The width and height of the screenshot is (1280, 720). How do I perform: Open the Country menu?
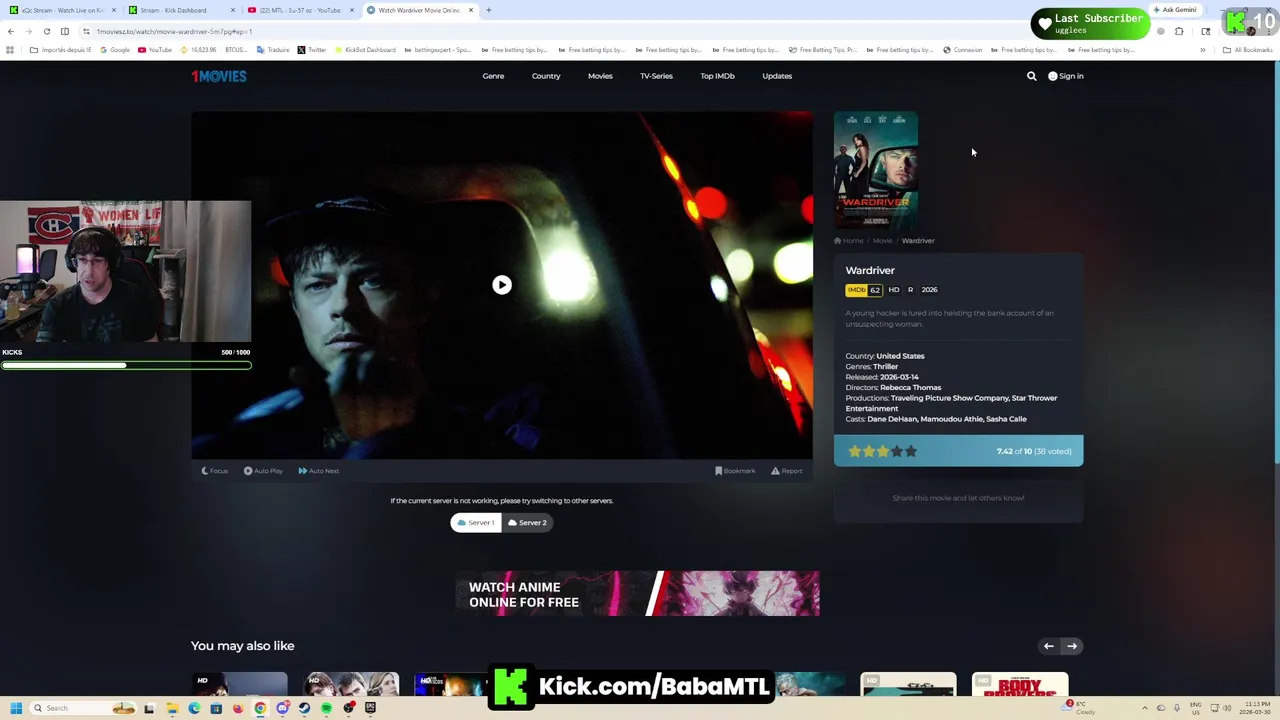(546, 76)
